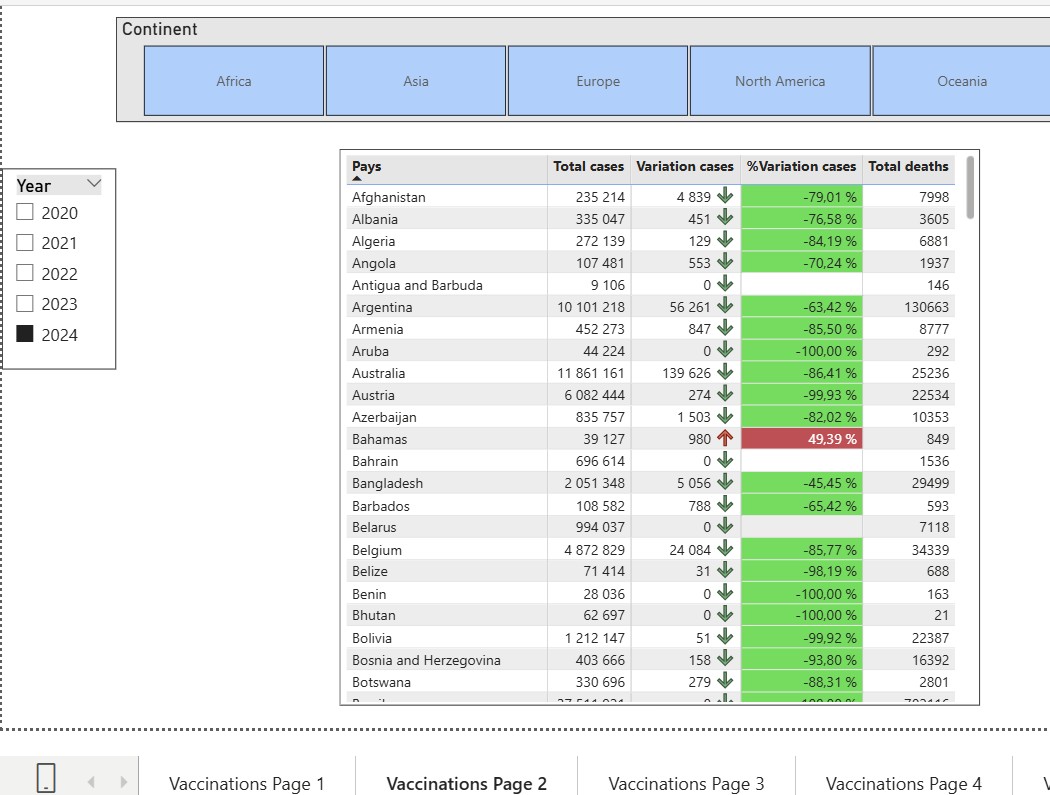Screen dimensions: 1050x795
Task: Select Europe in the Continent slicer
Action: click(597, 81)
